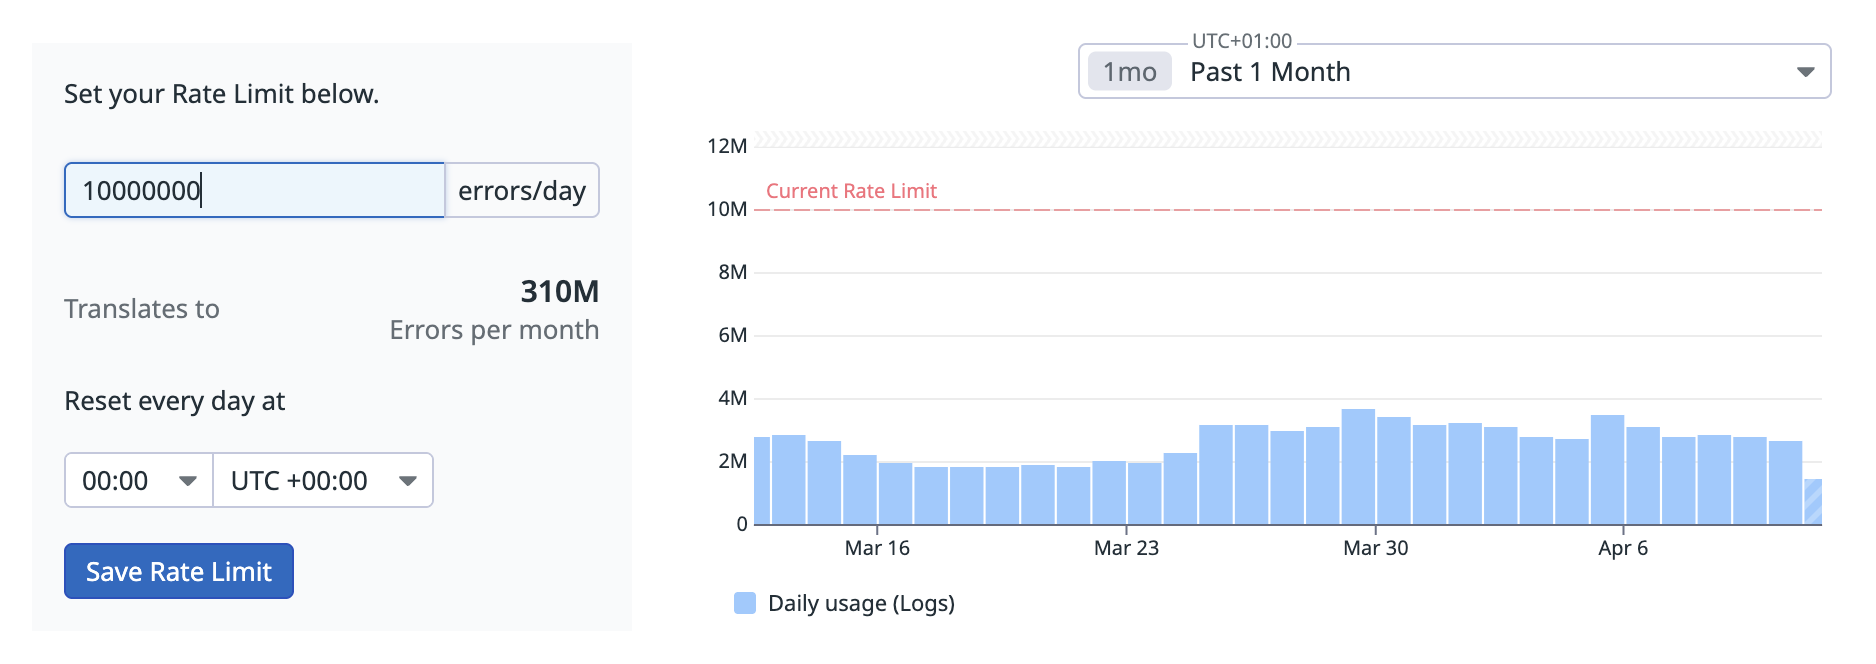Click the 10M label on the y-axis

tap(727, 209)
